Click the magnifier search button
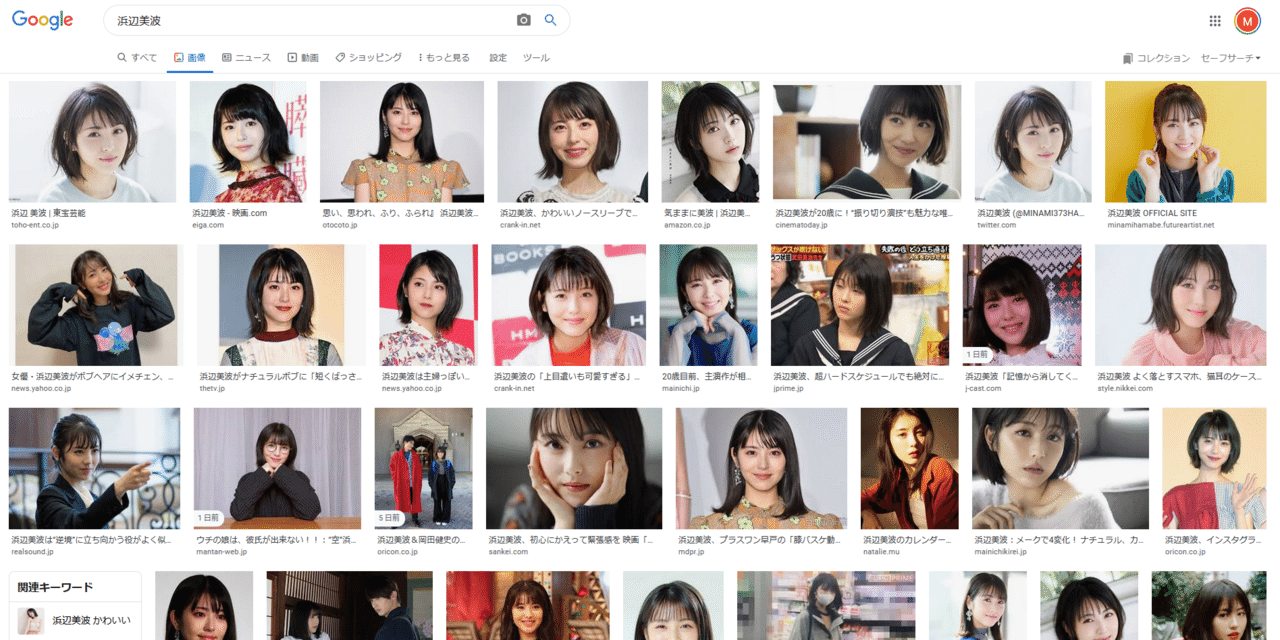The width and height of the screenshot is (1280, 640). click(x=550, y=20)
